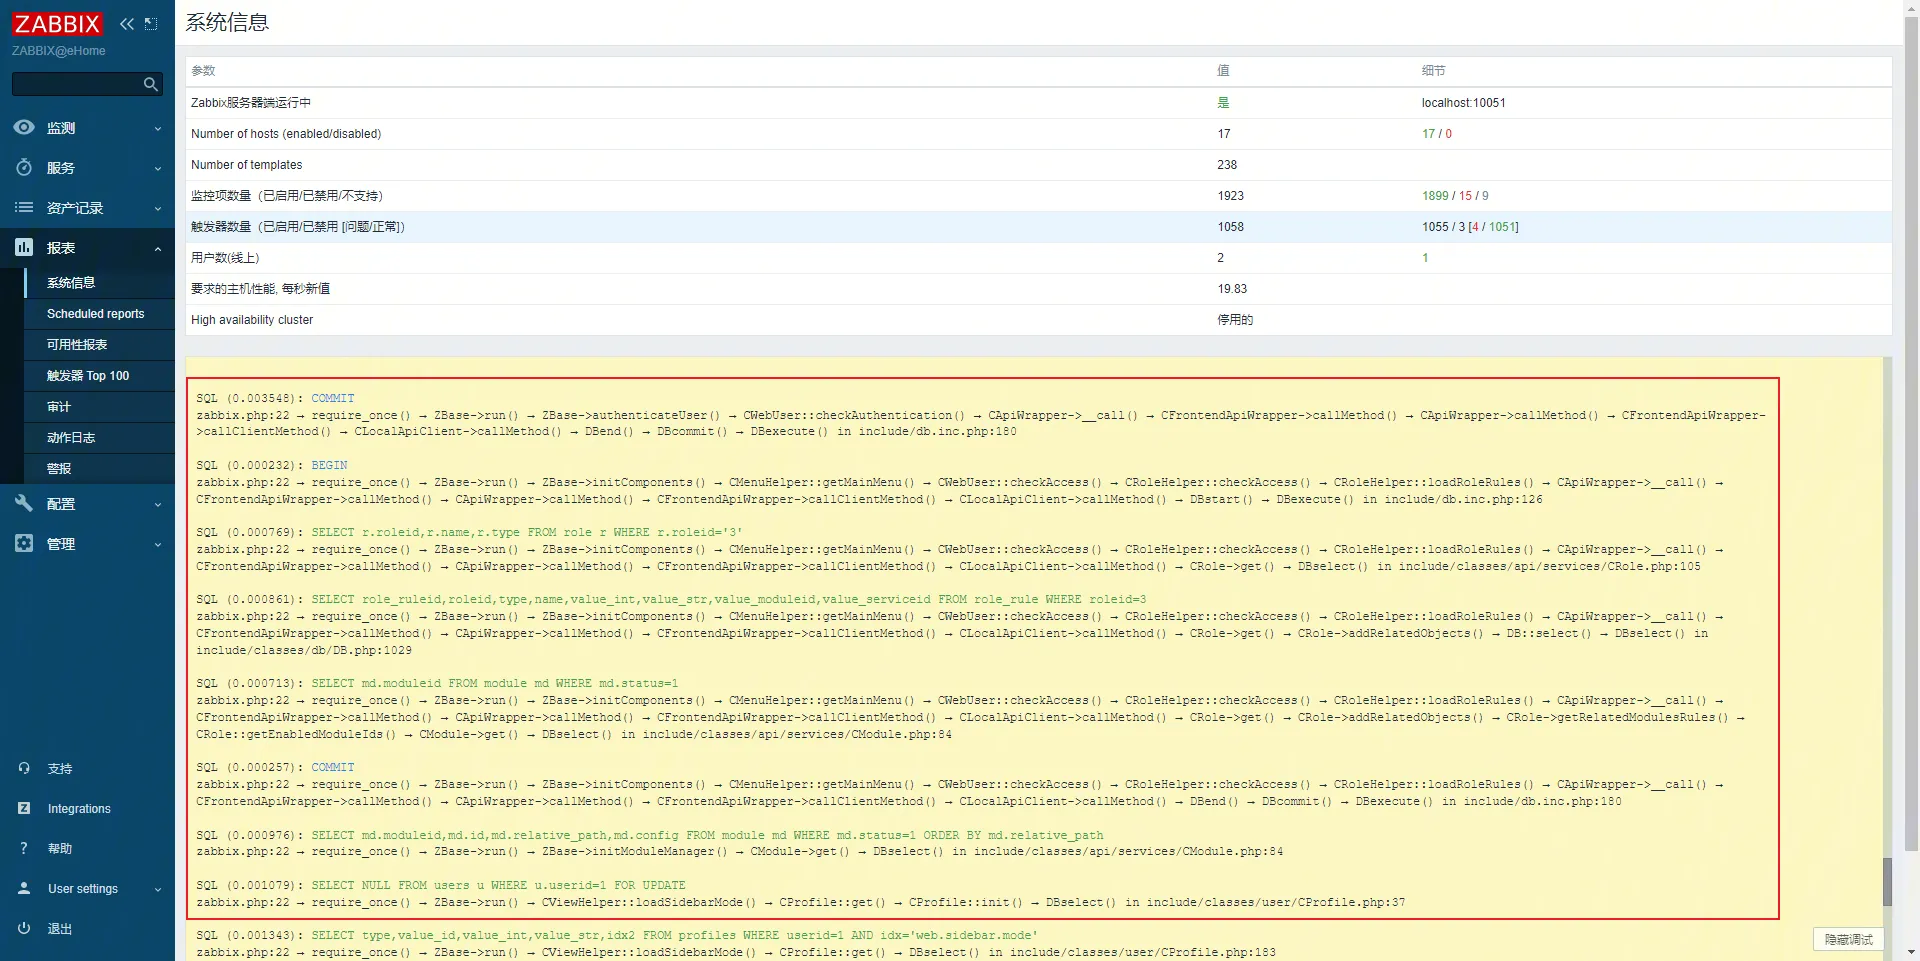The width and height of the screenshot is (1920, 961).
Task: Open the 支持 support link
Action: 60,769
